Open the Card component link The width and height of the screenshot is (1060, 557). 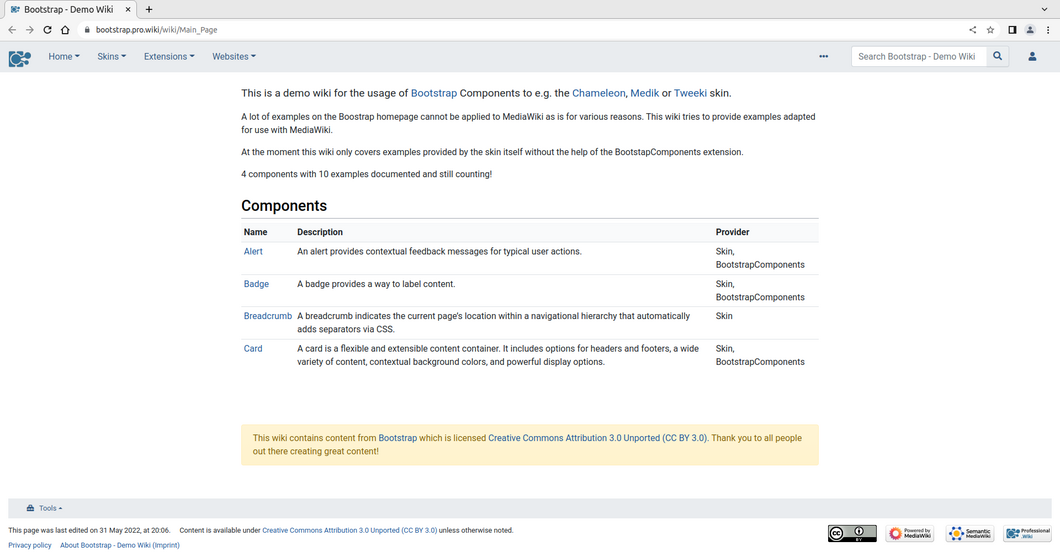(x=253, y=349)
